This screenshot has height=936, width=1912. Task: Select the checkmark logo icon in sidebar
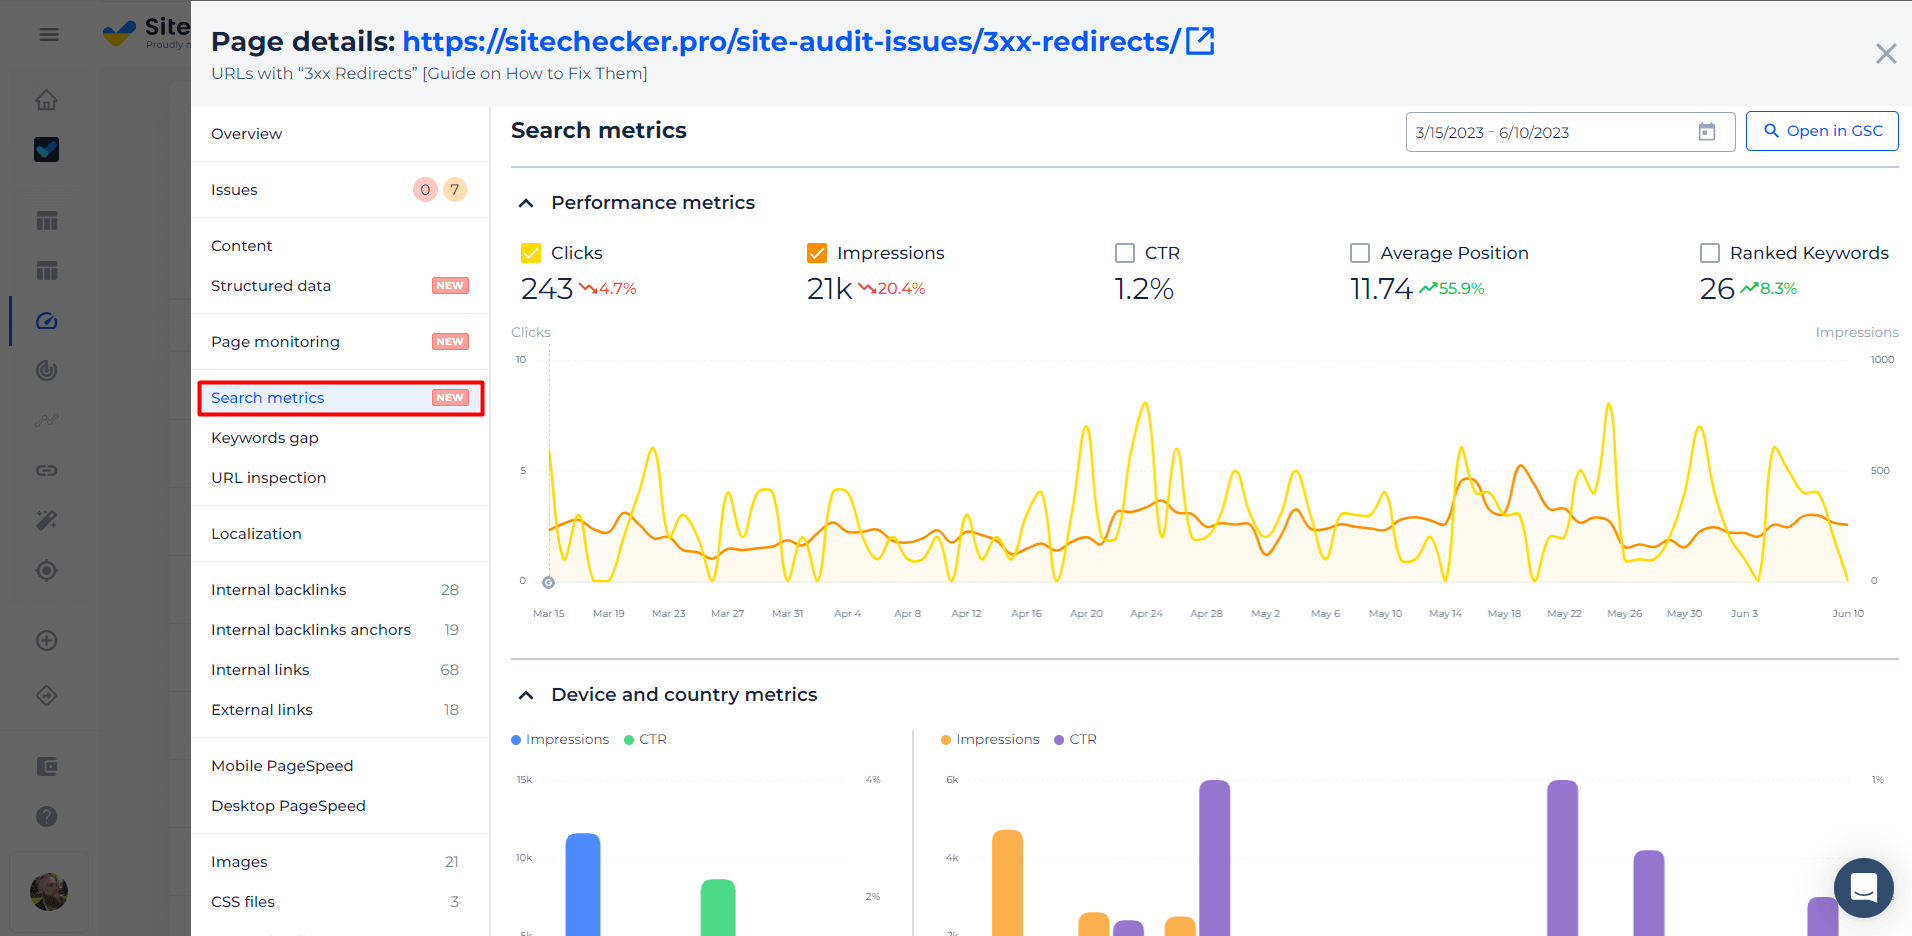(x=47, y=150)
